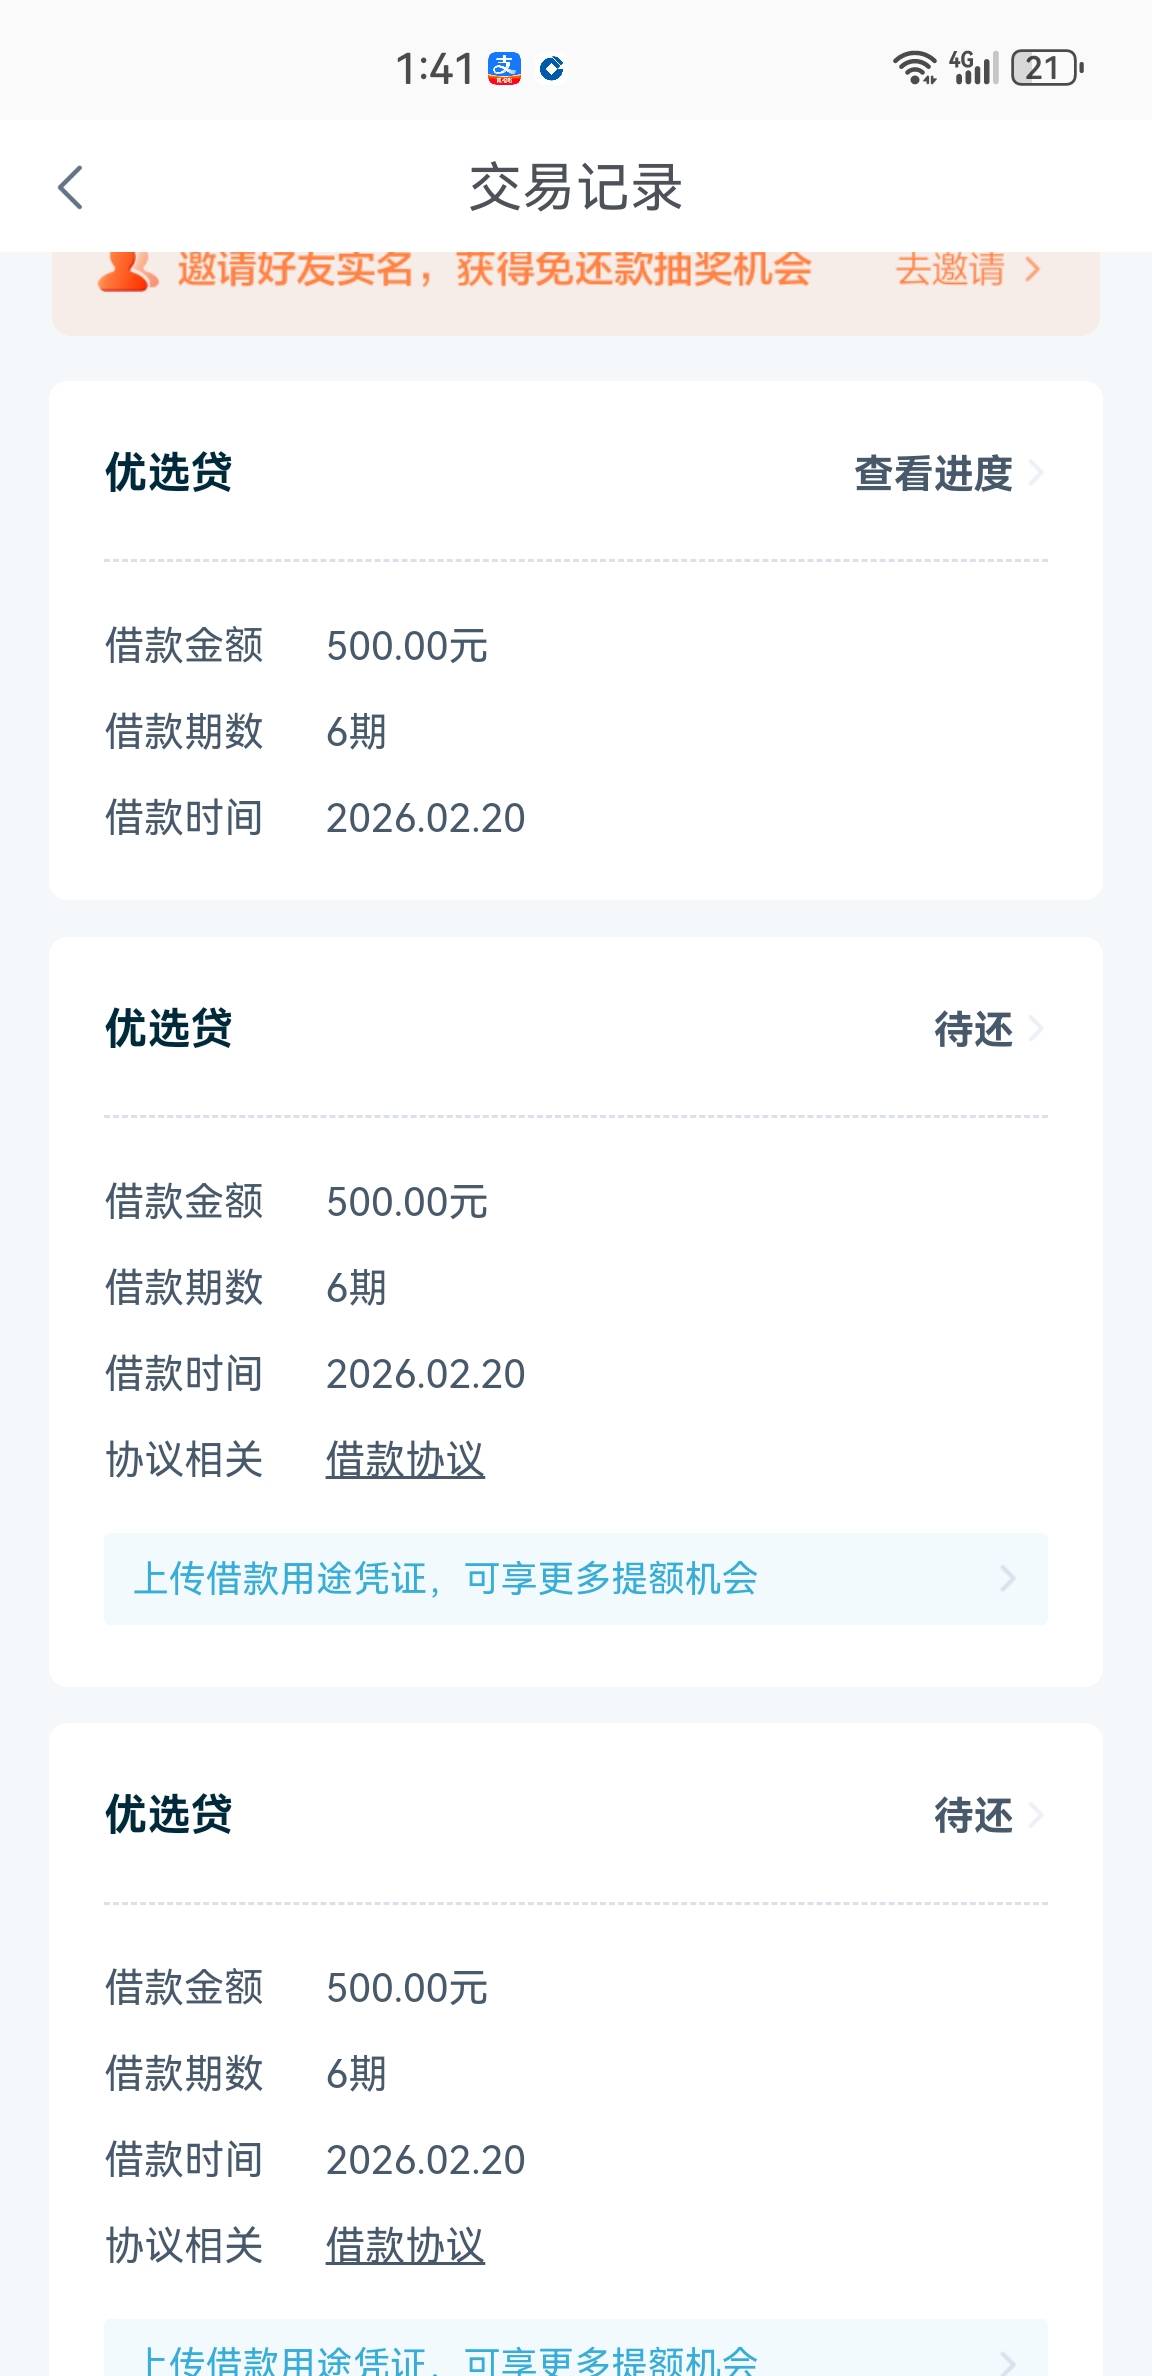1152x2376 pixels.
Task: Open 待还 status on the third loan
Action: [x=973, y=1815]
